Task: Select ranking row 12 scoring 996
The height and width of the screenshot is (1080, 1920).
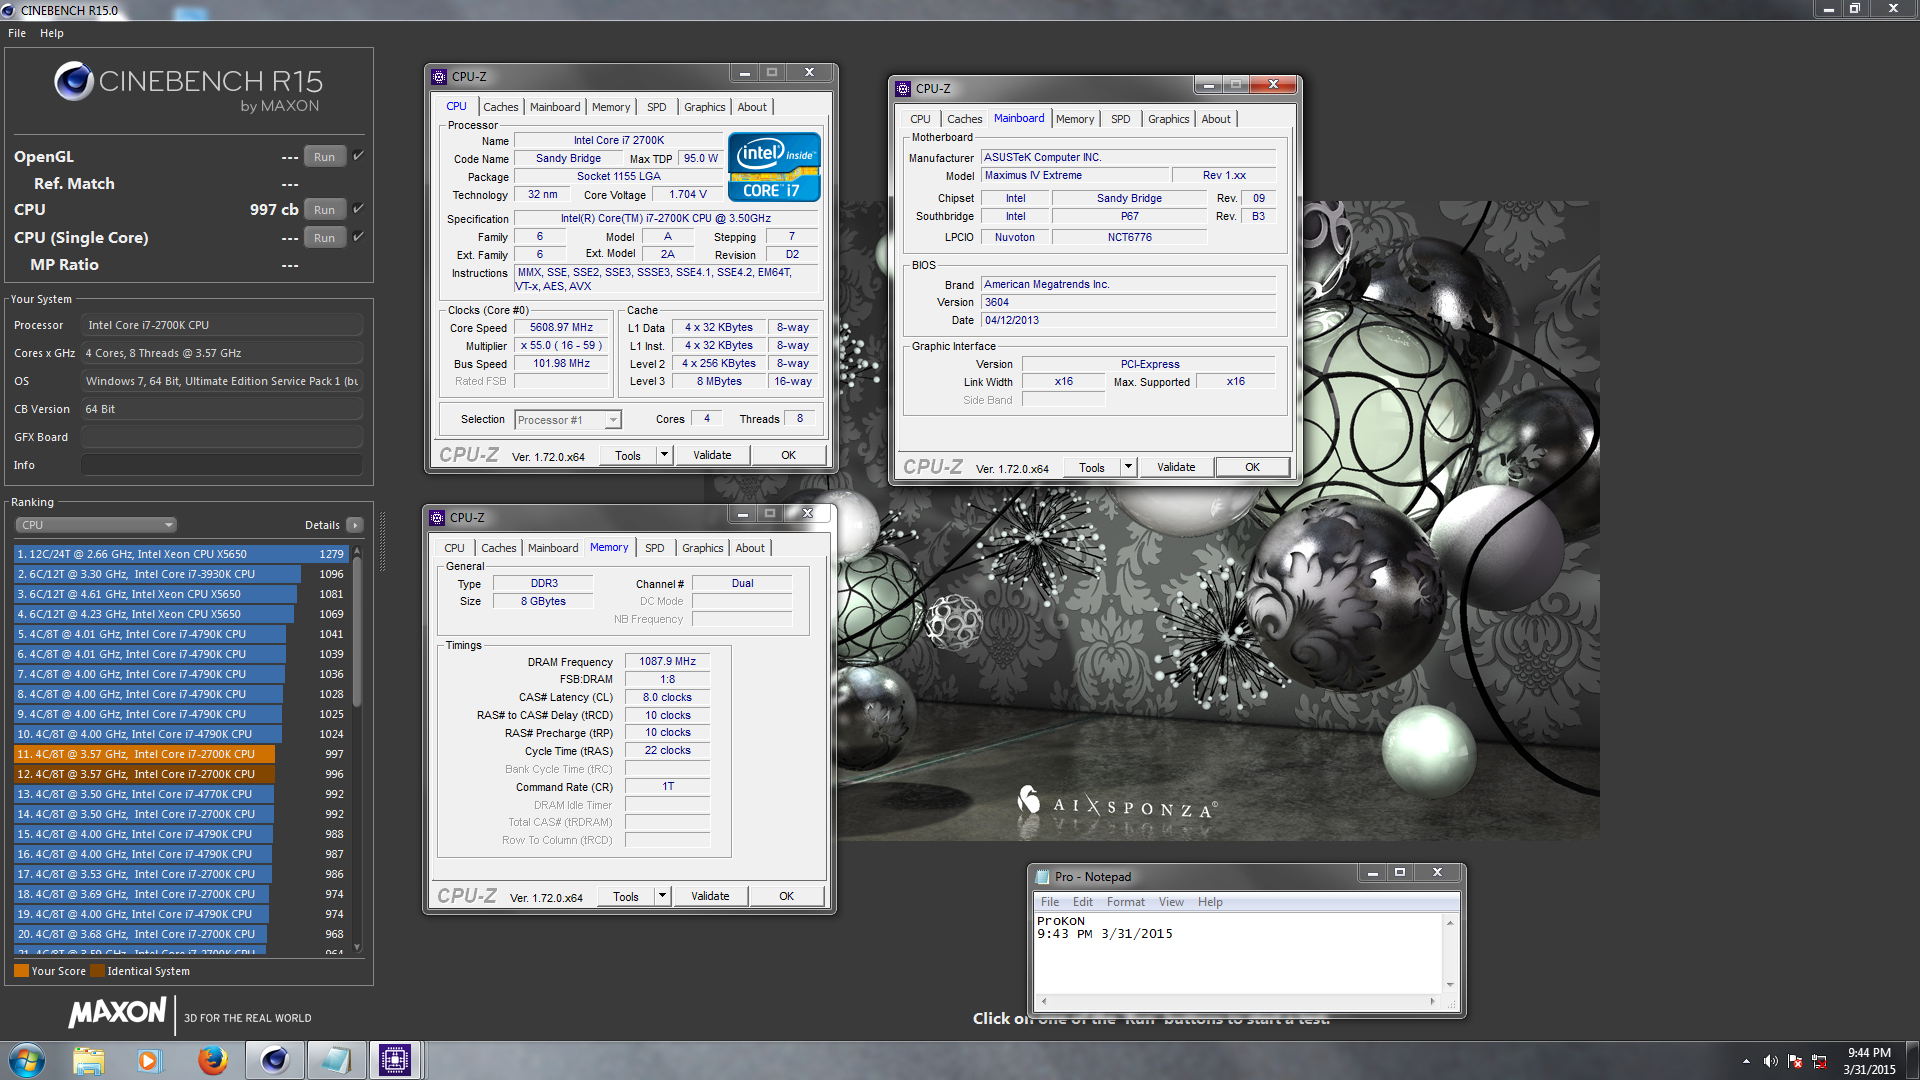Action: [181, 774]
